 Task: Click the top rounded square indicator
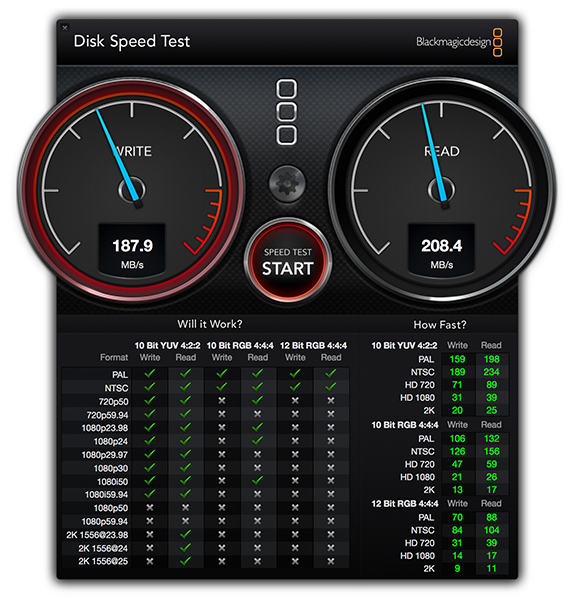click(287, 89)
